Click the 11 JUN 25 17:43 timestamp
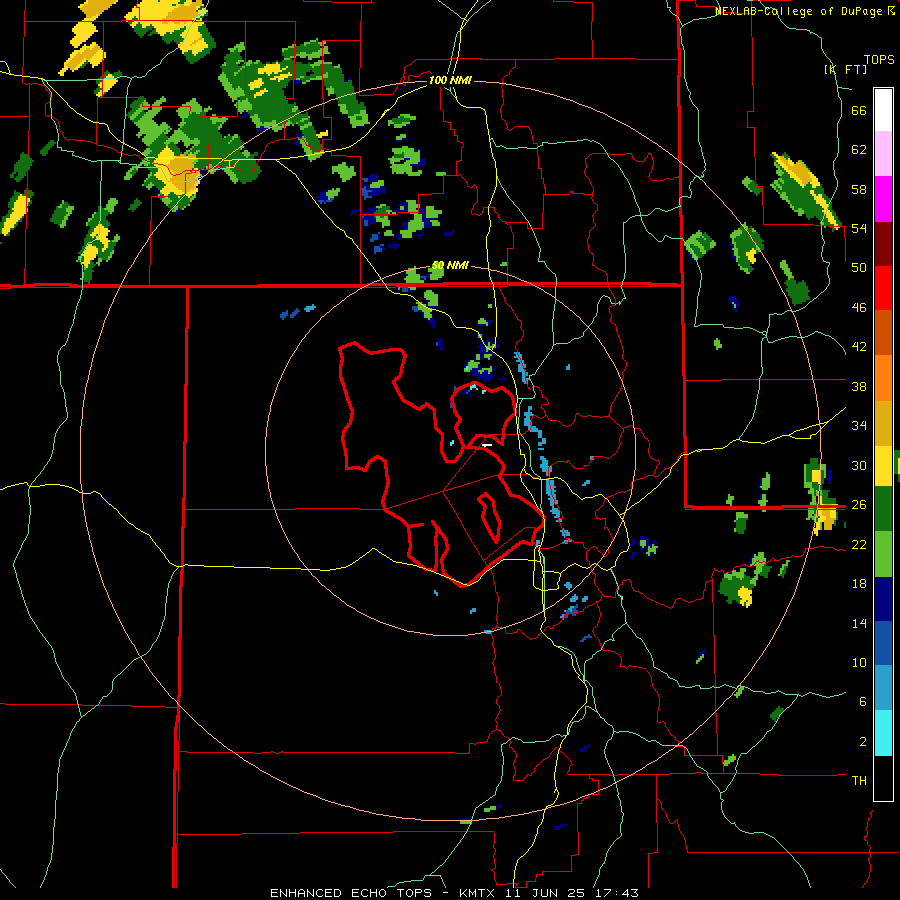 [572, 893]
